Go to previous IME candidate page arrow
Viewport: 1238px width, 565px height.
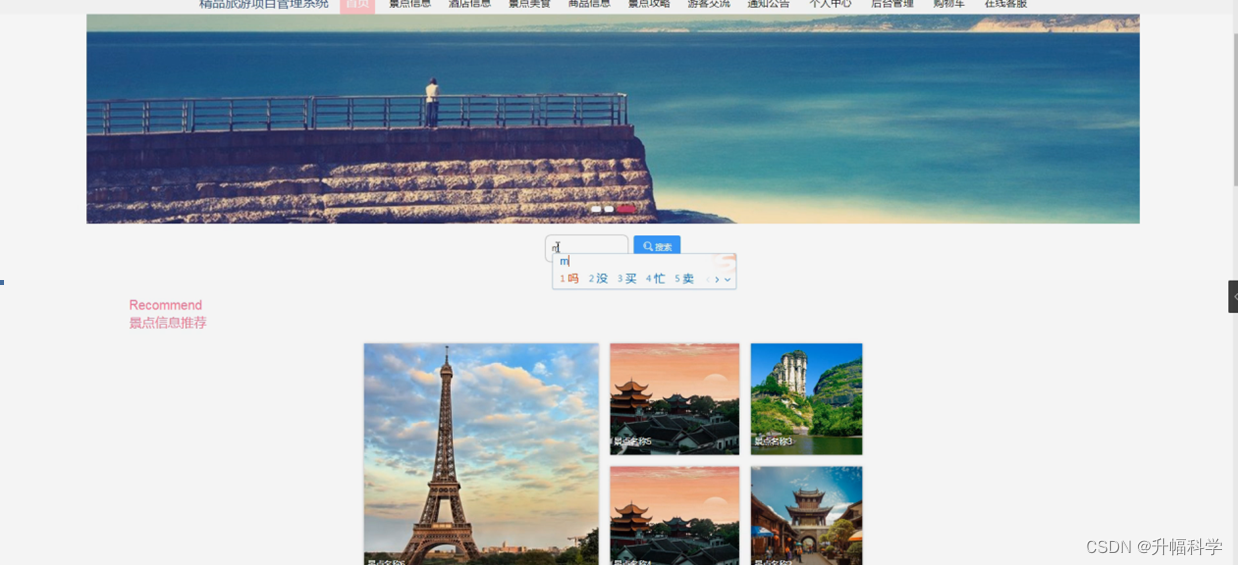point(708,280)
